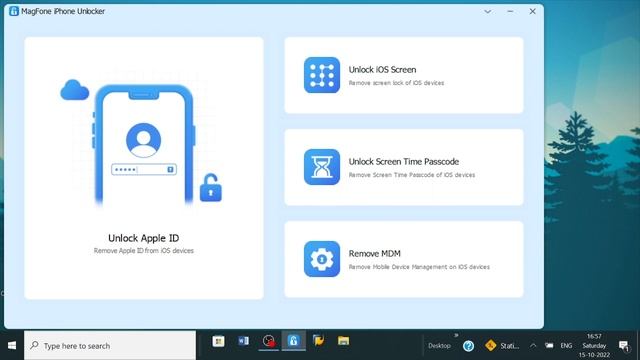
Task: Click the battery/network tray icon
Action: [549, 346]
